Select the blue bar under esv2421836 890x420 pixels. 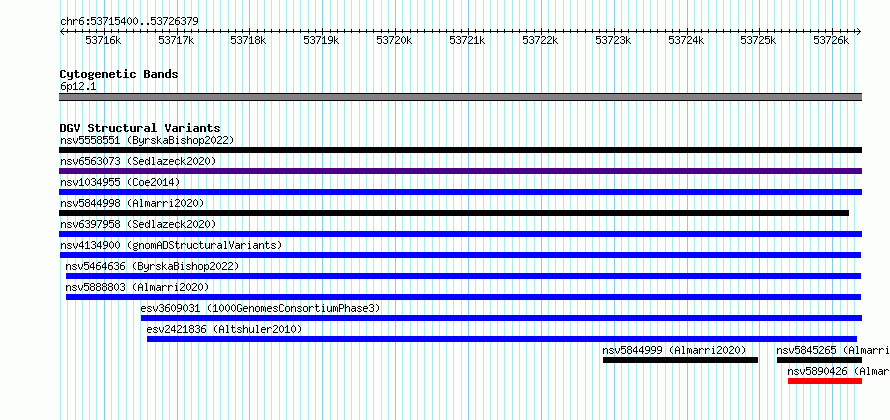tap(502, 339)
